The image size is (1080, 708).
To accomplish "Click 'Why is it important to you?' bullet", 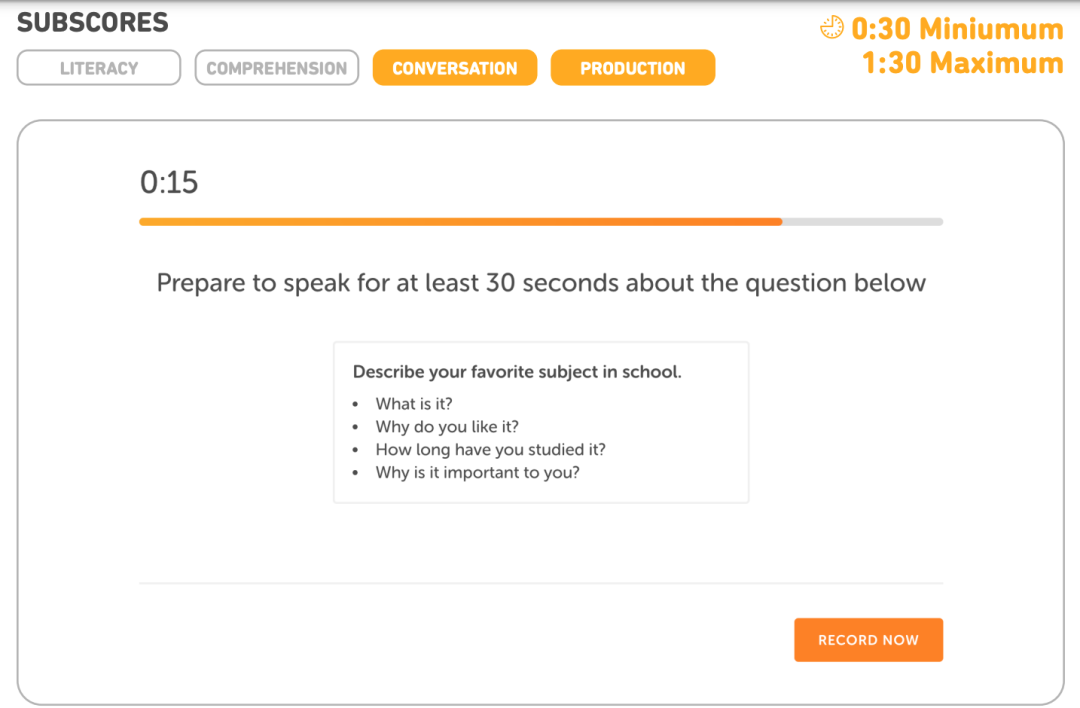I will 477,472.
